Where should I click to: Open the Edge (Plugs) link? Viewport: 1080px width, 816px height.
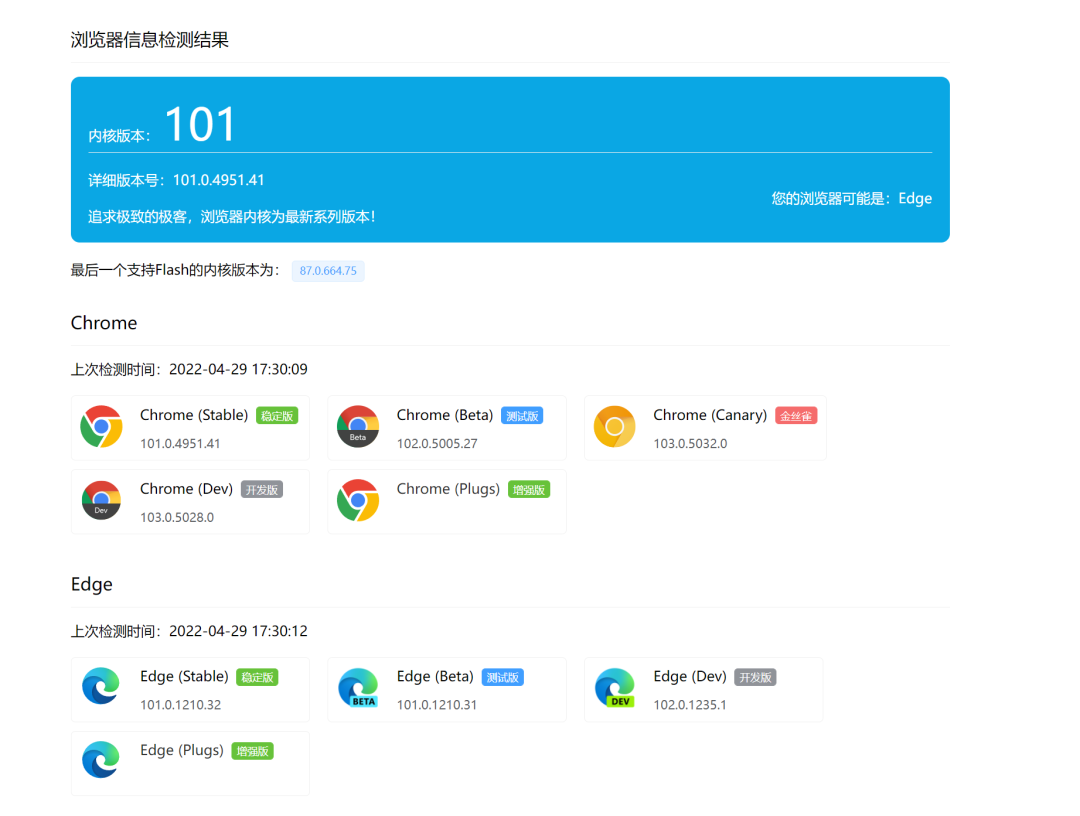tap(182, 751)
